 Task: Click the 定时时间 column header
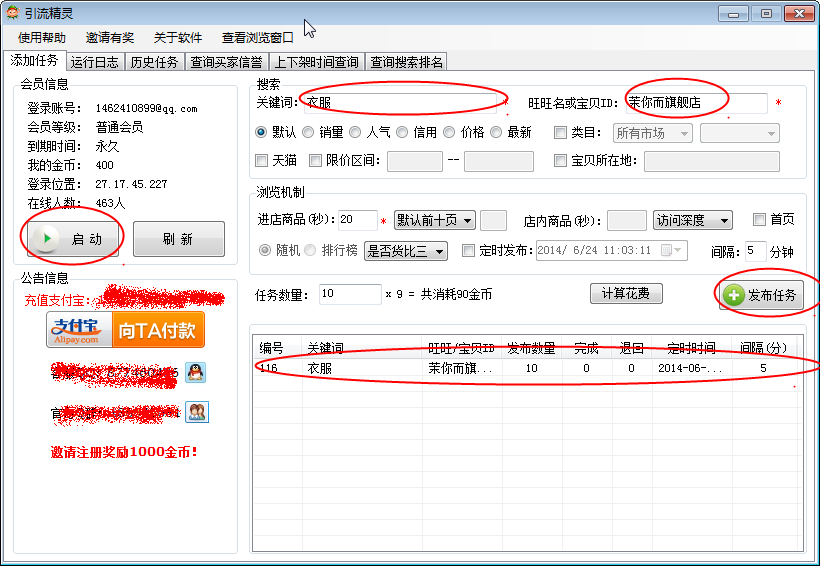(692, 348)
